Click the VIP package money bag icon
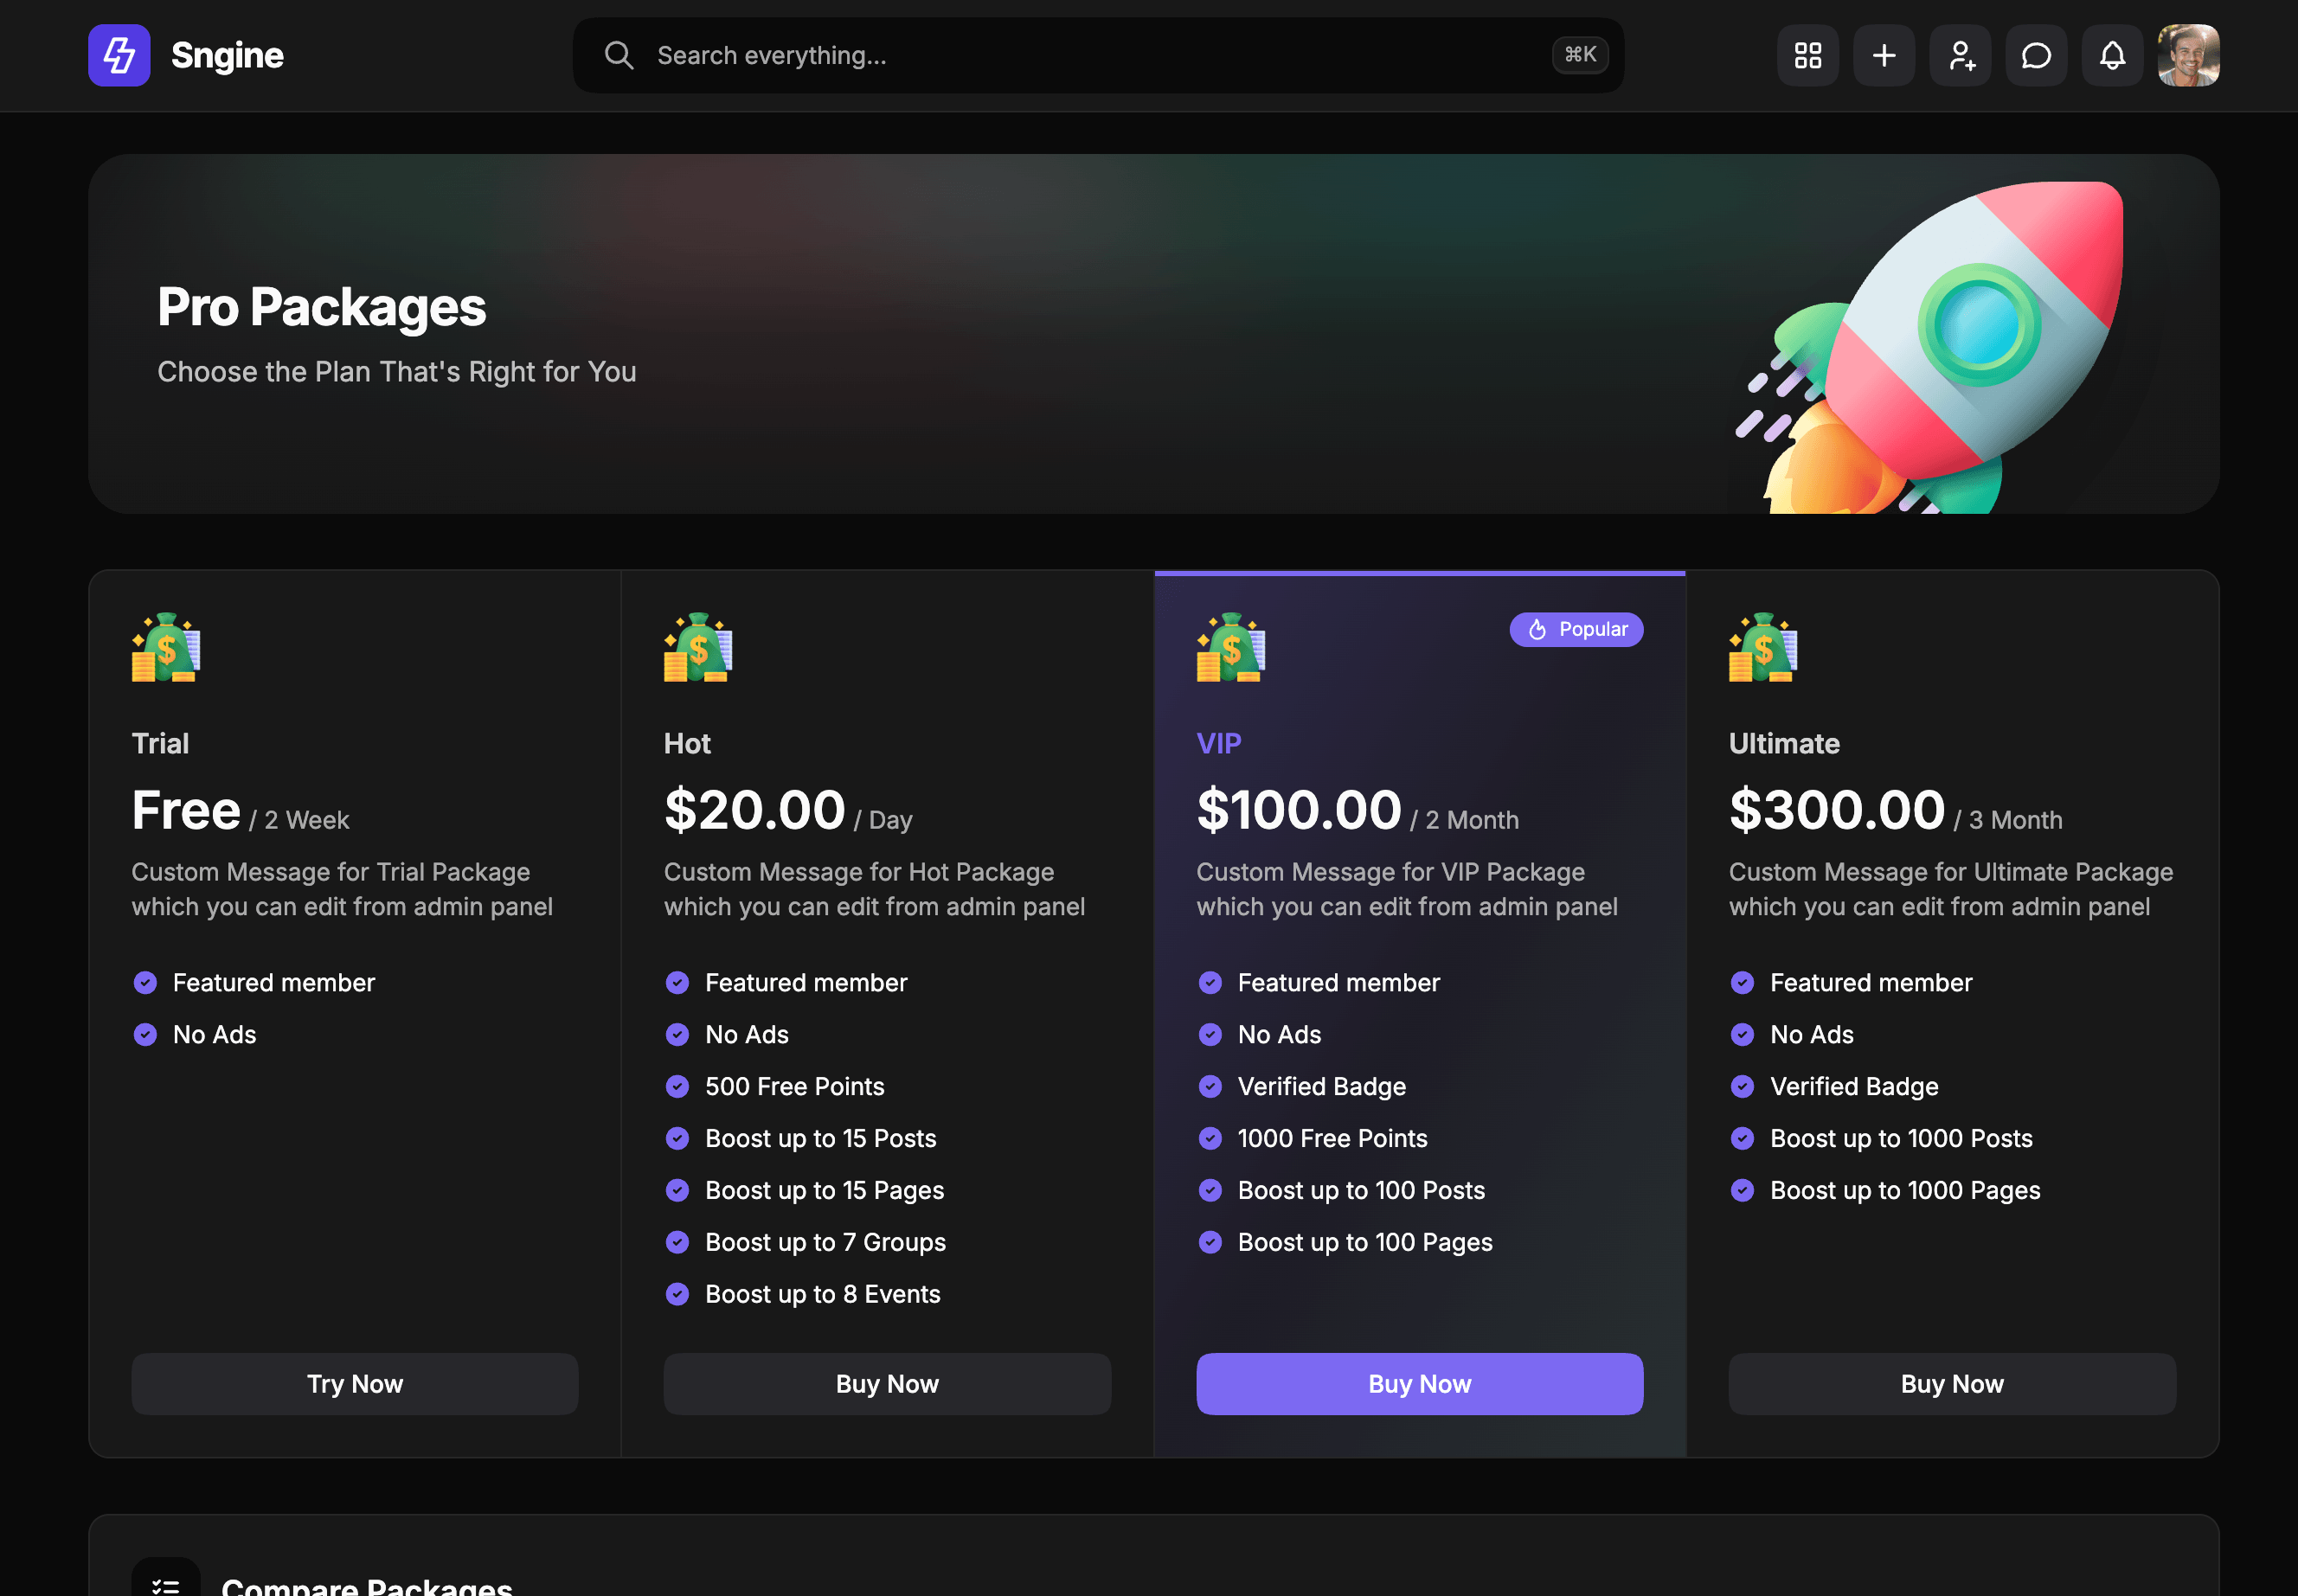 (1231, 647)
